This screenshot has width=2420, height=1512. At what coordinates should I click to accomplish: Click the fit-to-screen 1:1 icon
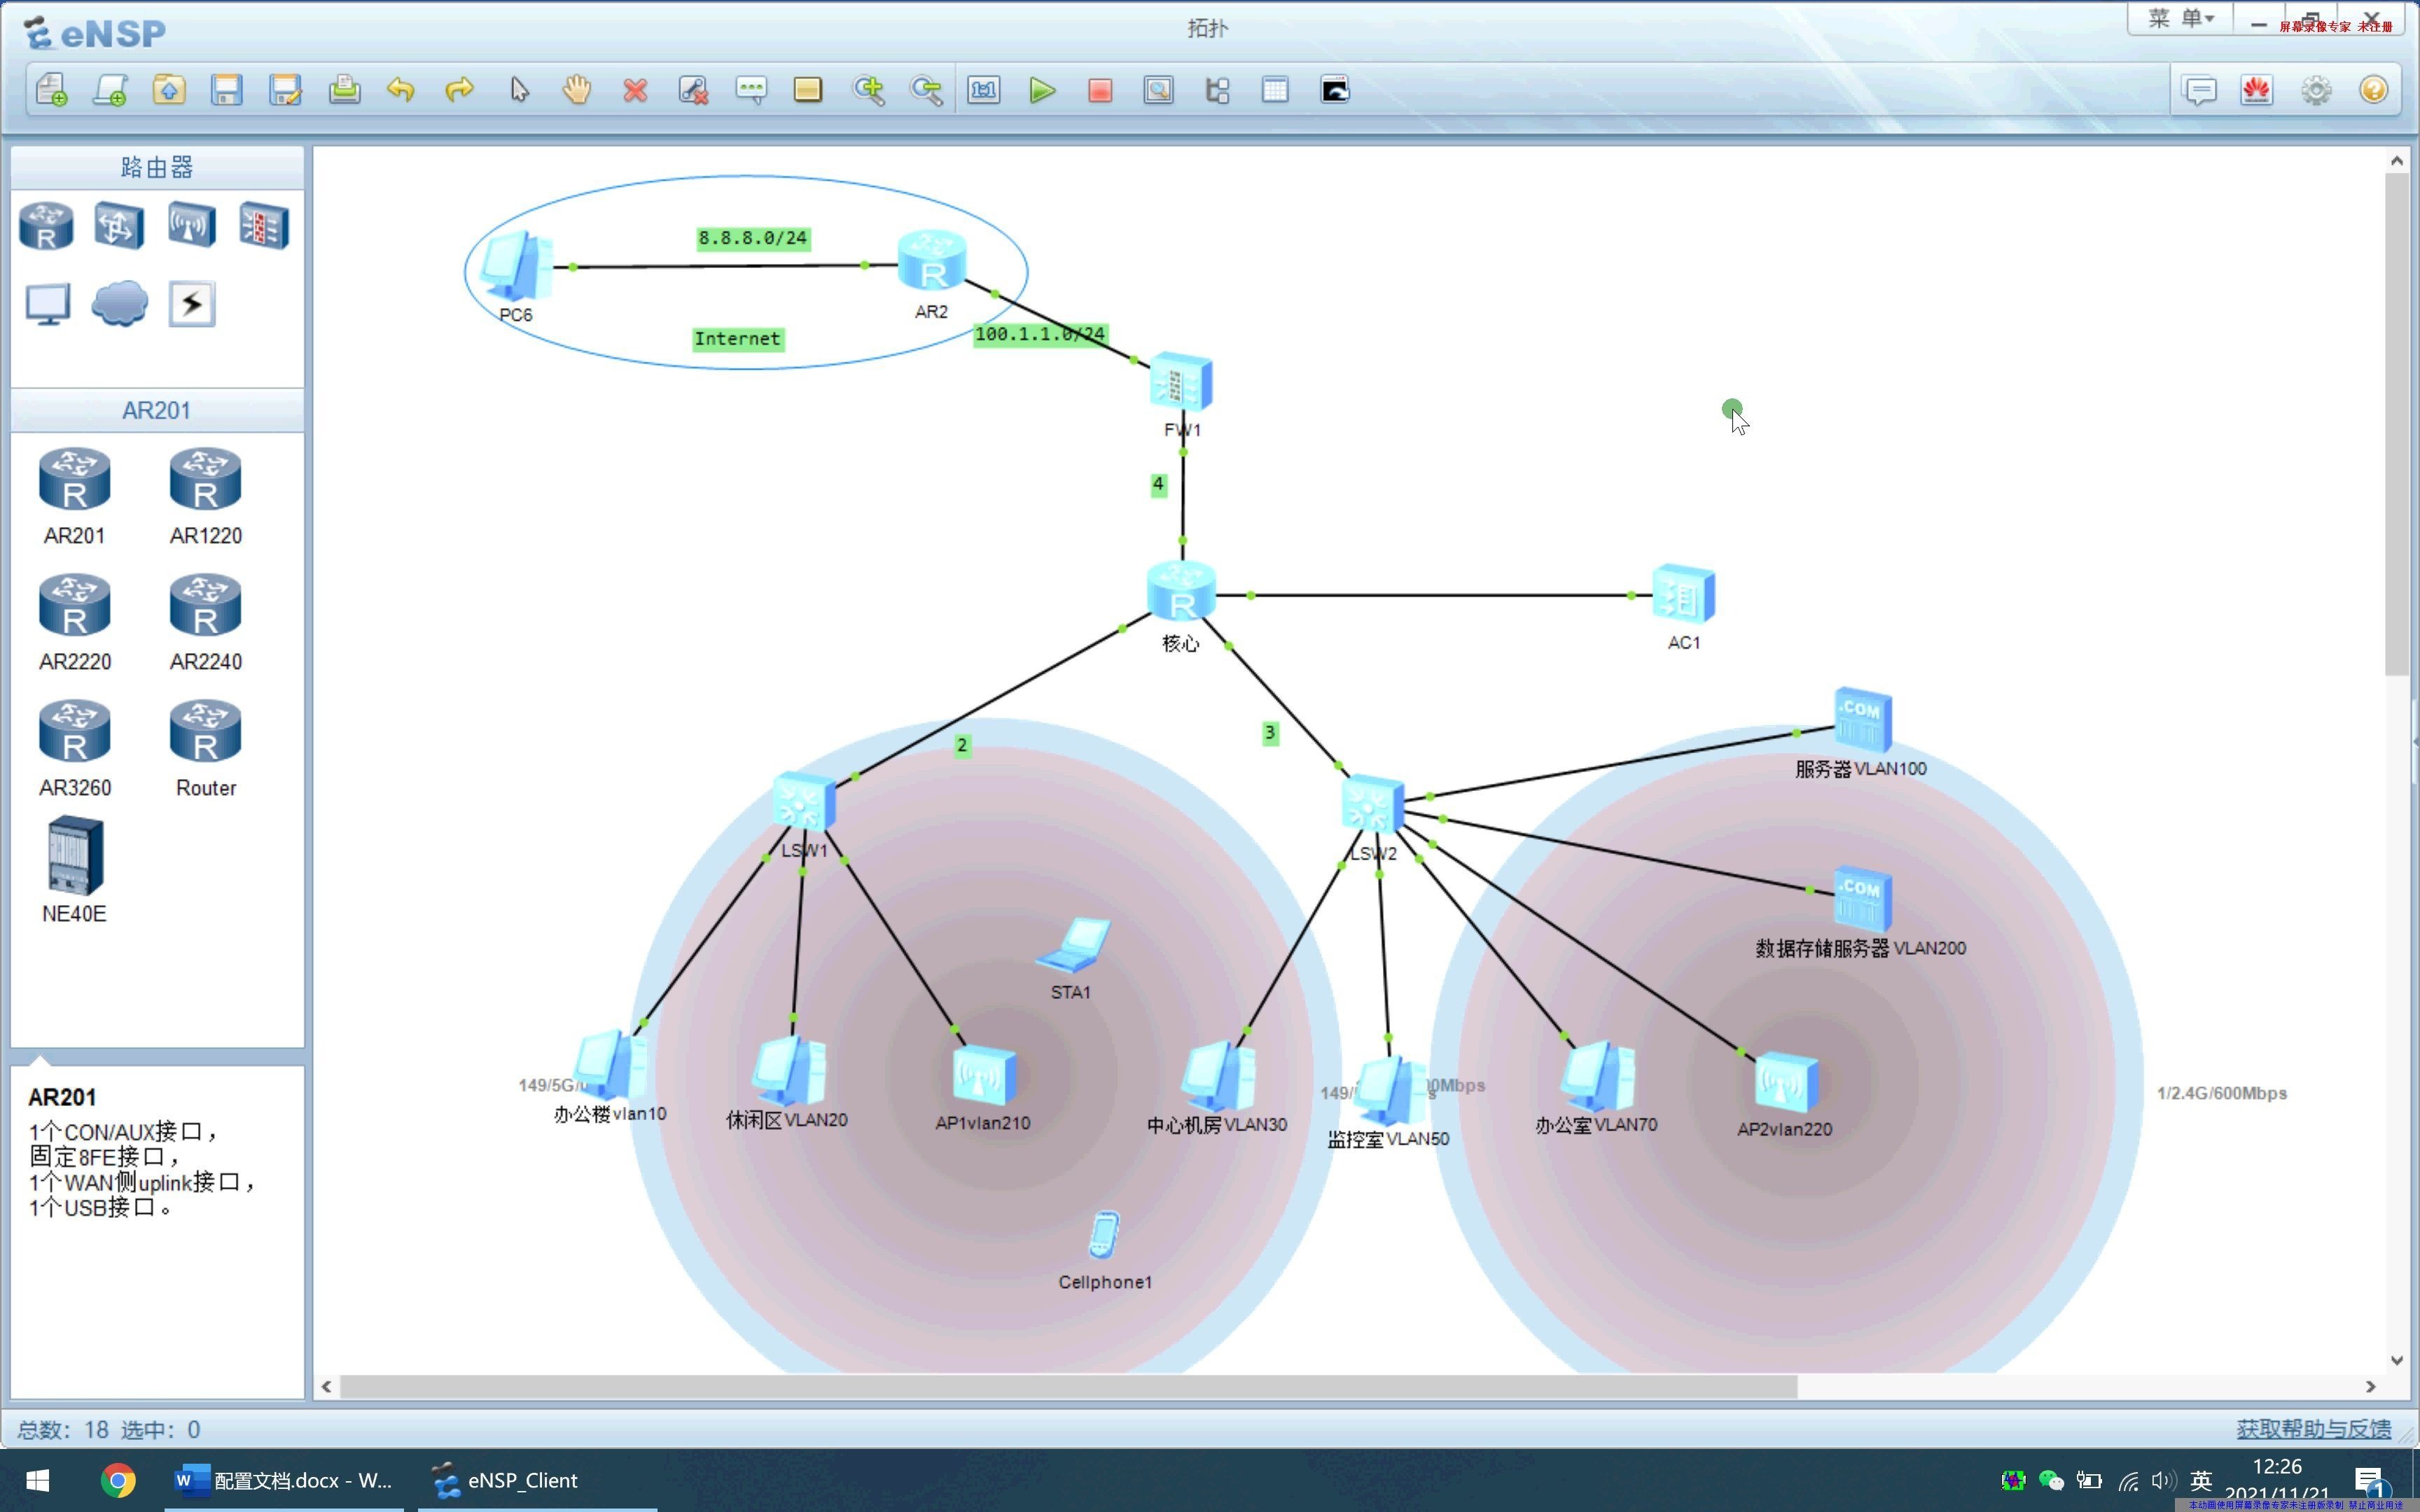[984, 90]
